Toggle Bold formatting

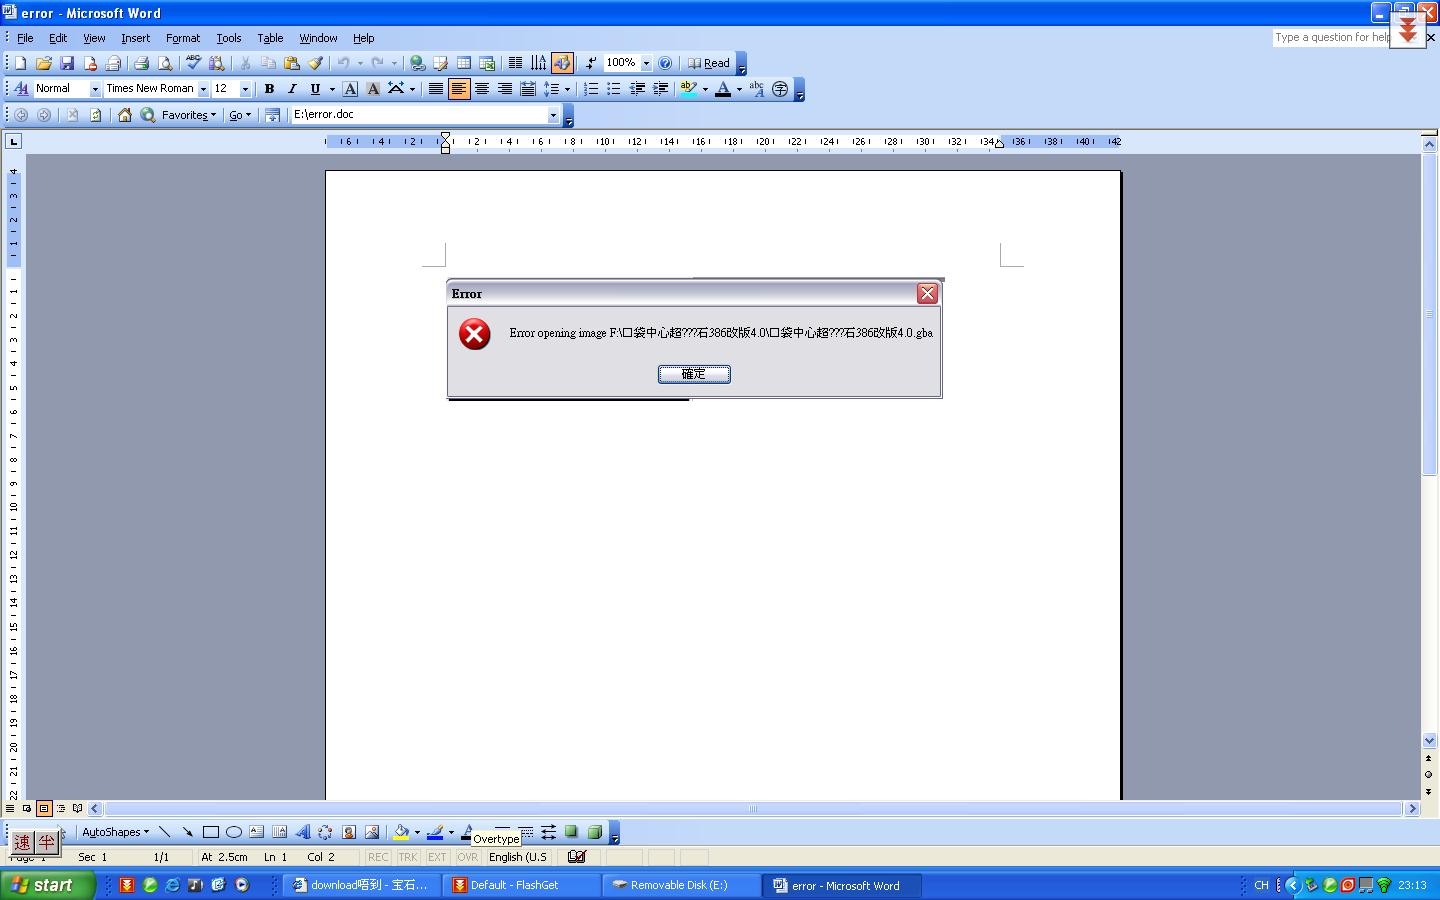[x=269, y=89]
